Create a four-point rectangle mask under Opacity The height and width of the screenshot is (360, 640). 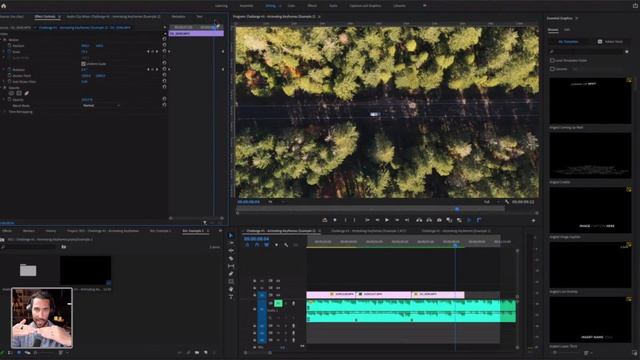click(x=19, y=93)
